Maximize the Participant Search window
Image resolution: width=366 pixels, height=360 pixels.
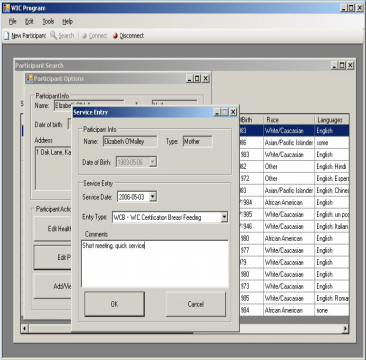click(x=343, y=66)
